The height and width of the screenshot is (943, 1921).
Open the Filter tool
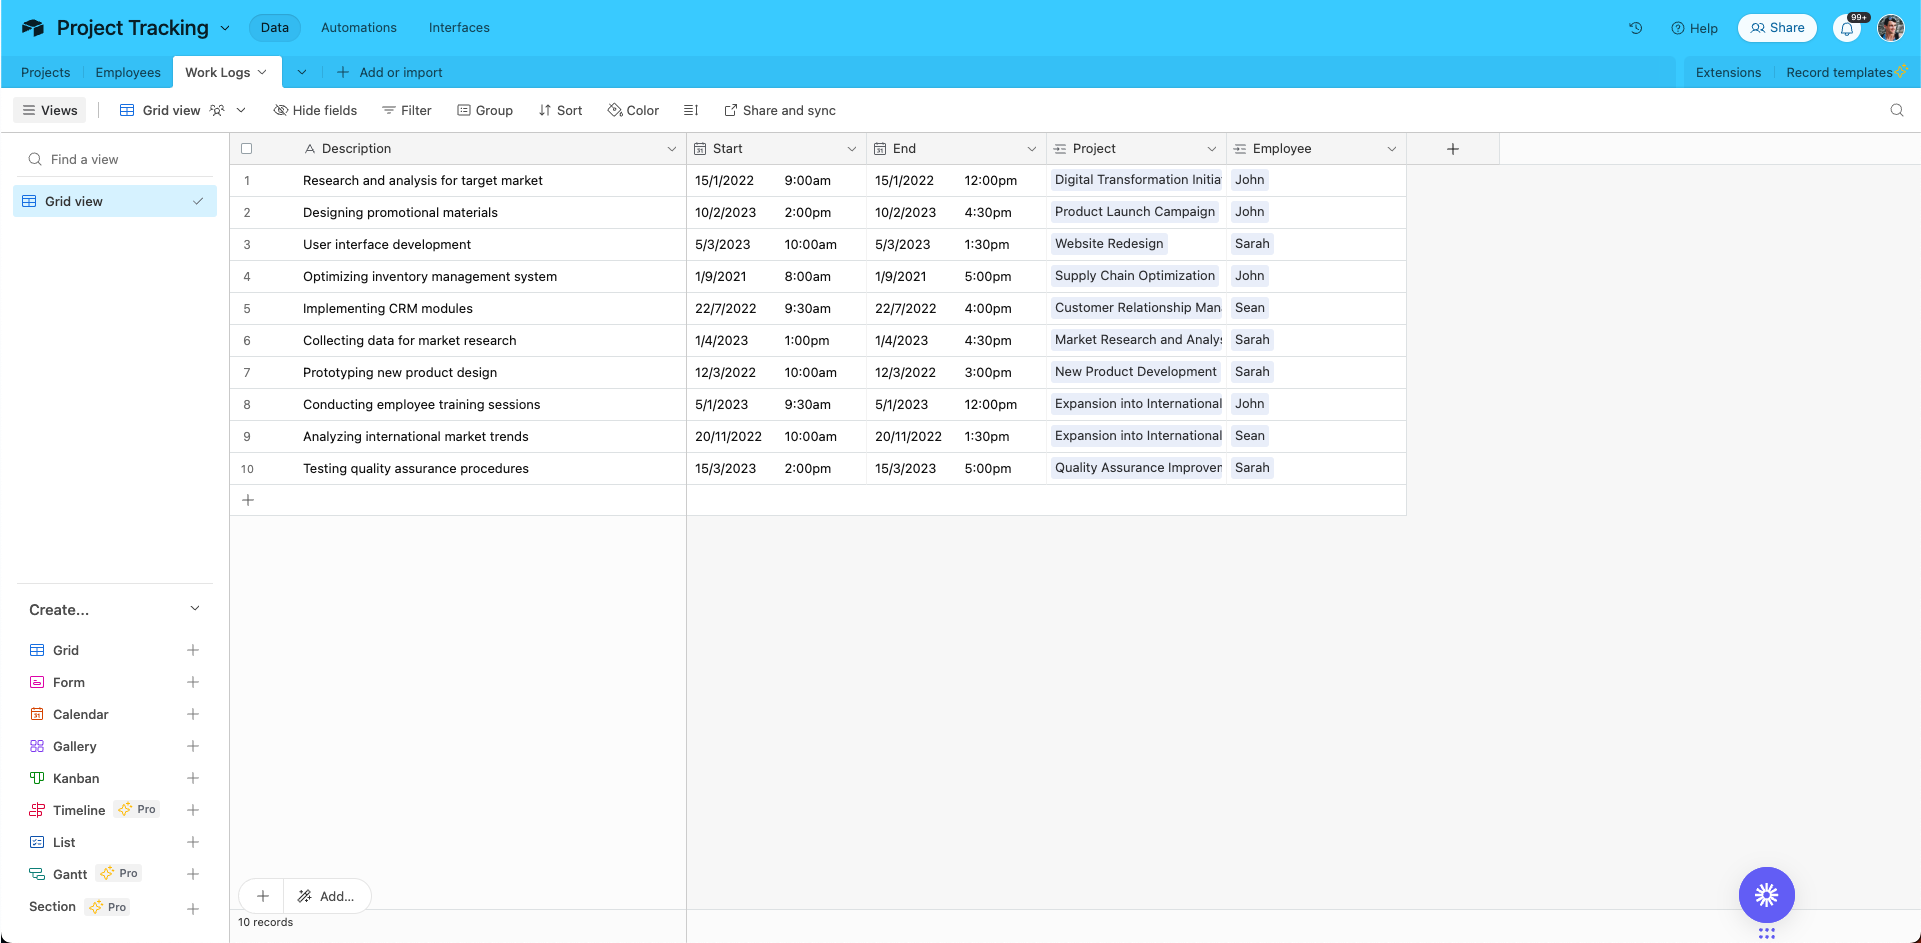(406, 110)
